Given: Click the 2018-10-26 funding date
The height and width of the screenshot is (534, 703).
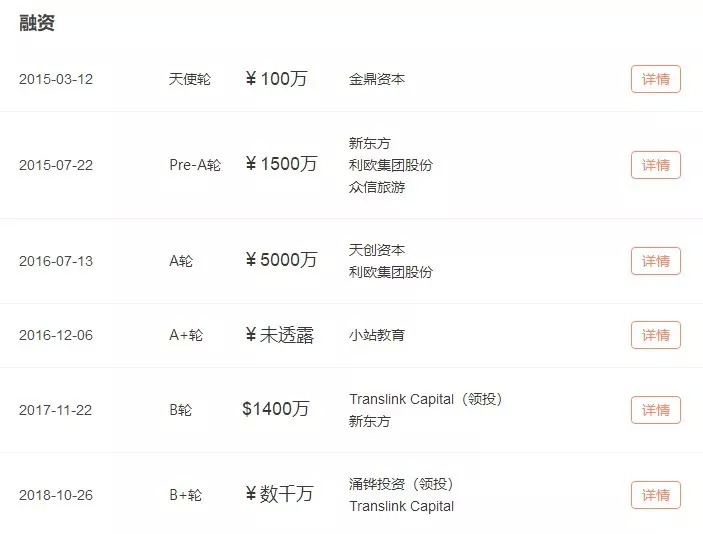Looking at the screenshot, I should [56, 495].
